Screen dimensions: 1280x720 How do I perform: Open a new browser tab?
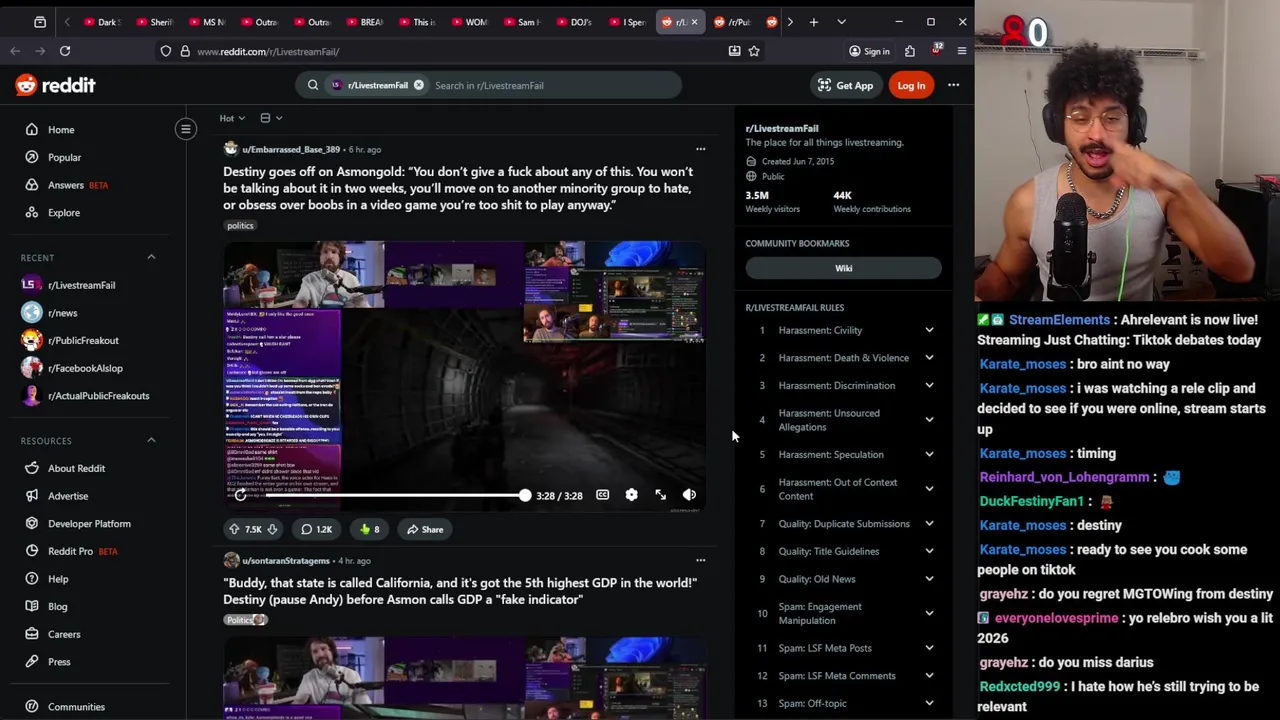[x=814, y=21]
